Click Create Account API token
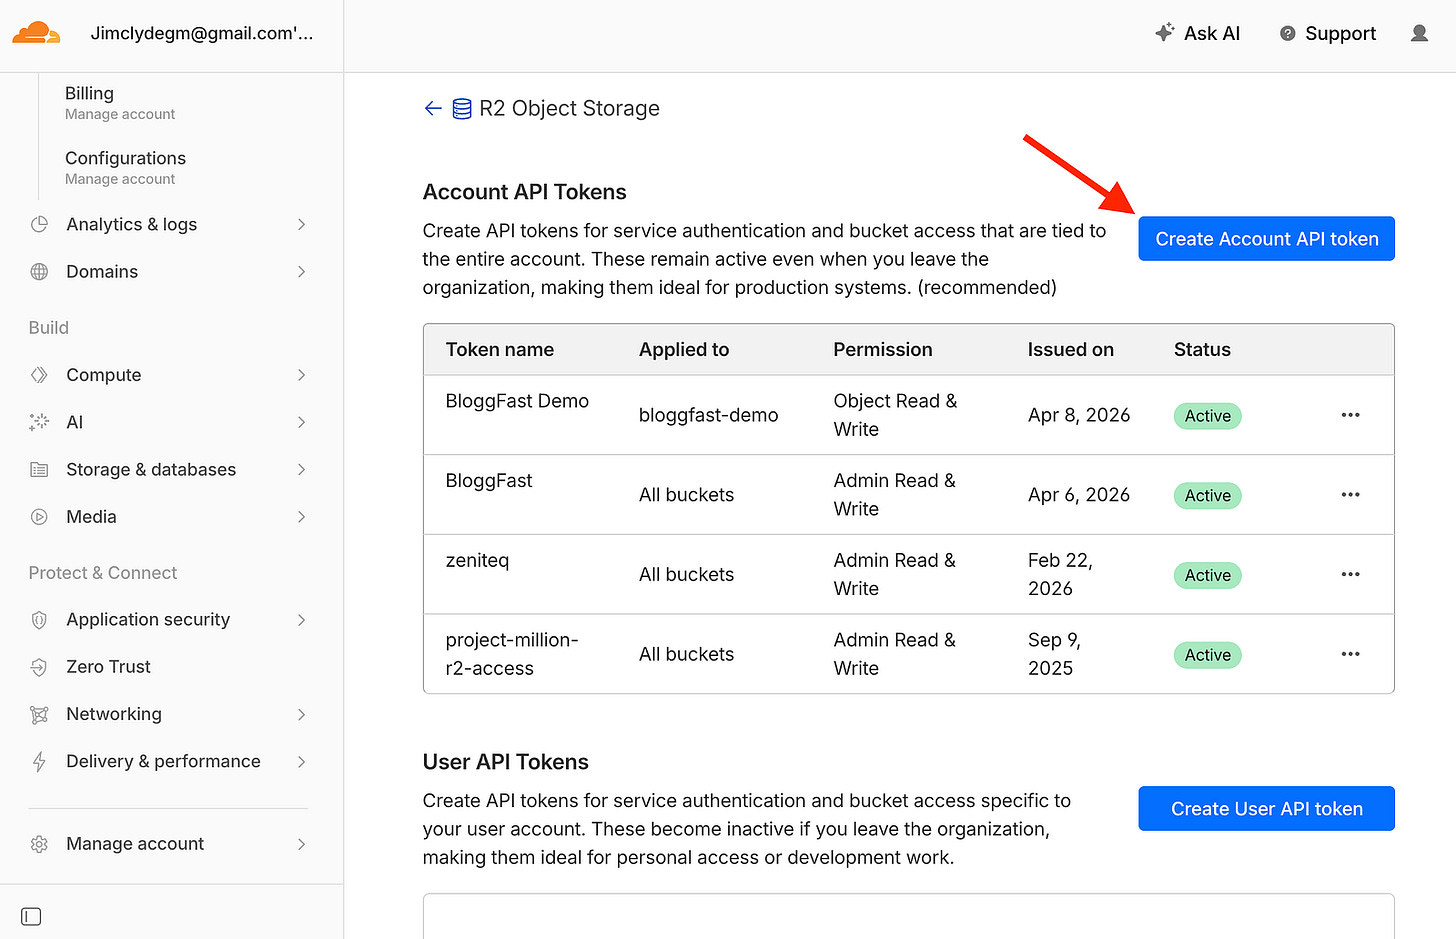The width and height of the screenshot is (1456, 939). (x=1266, y=238)
